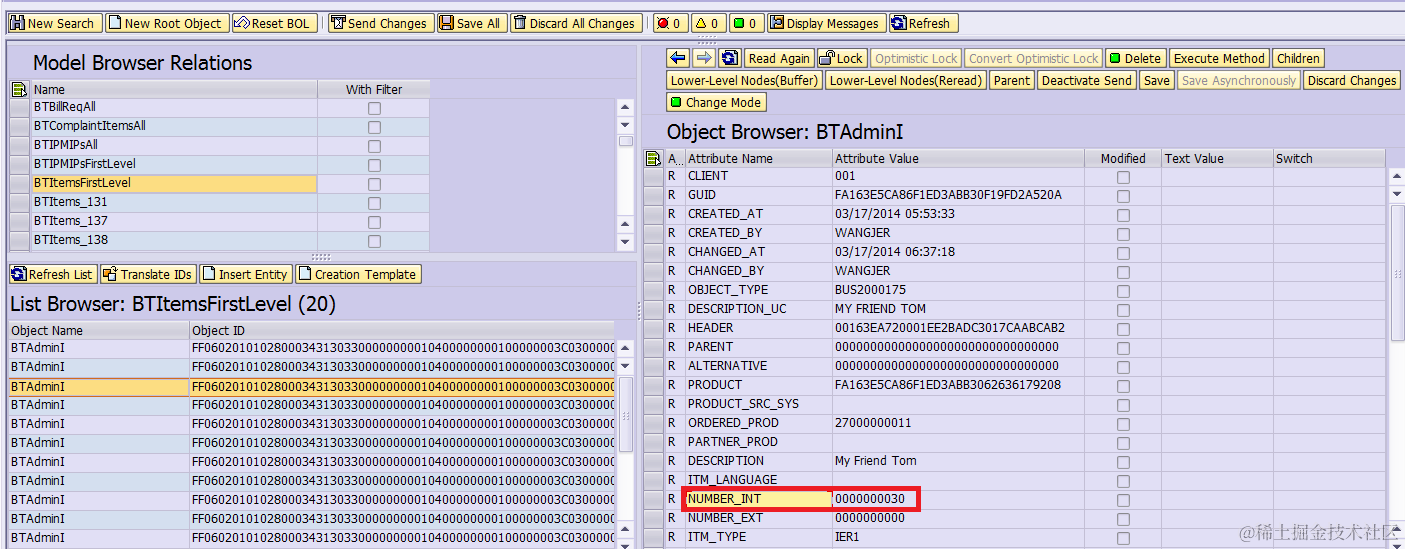Click the Object ID column header

click(x=402, y=330)
